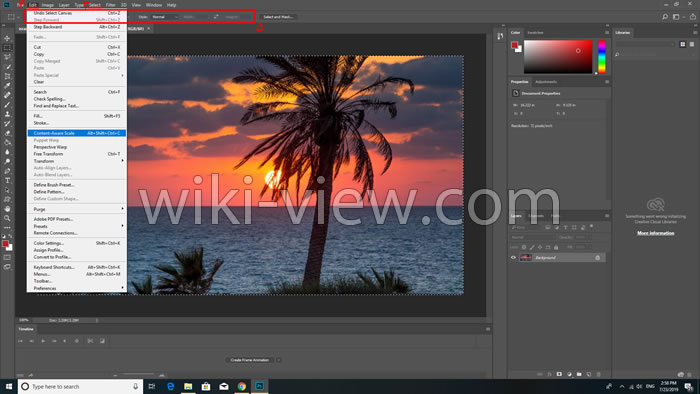Select the Crop tool
Viewport: 700px width, 394px height.
[7, 76]
